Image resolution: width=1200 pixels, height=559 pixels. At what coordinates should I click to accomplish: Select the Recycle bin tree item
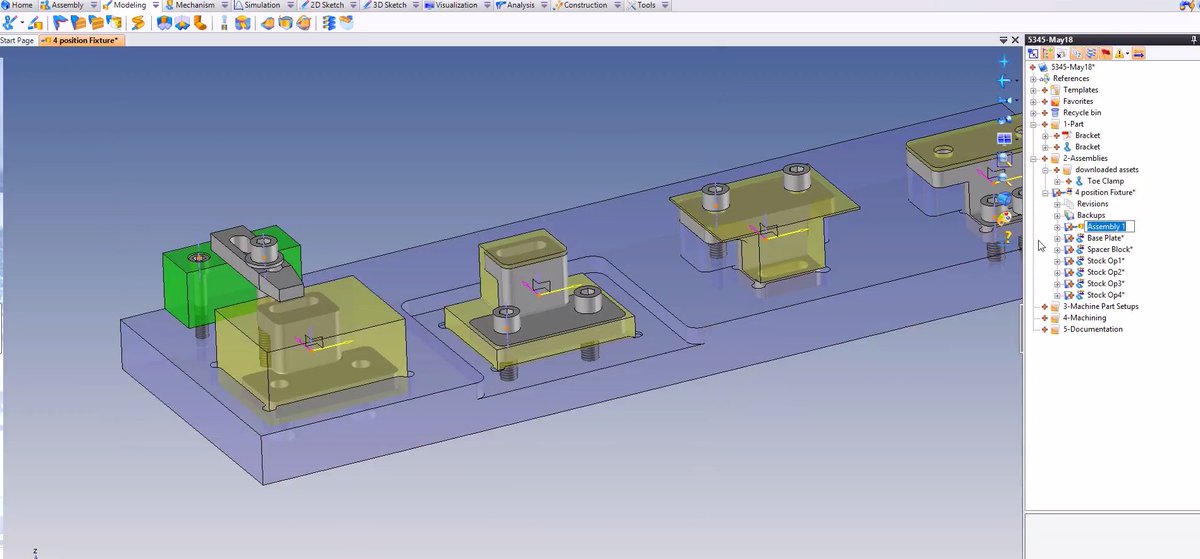pos(1082,113)
